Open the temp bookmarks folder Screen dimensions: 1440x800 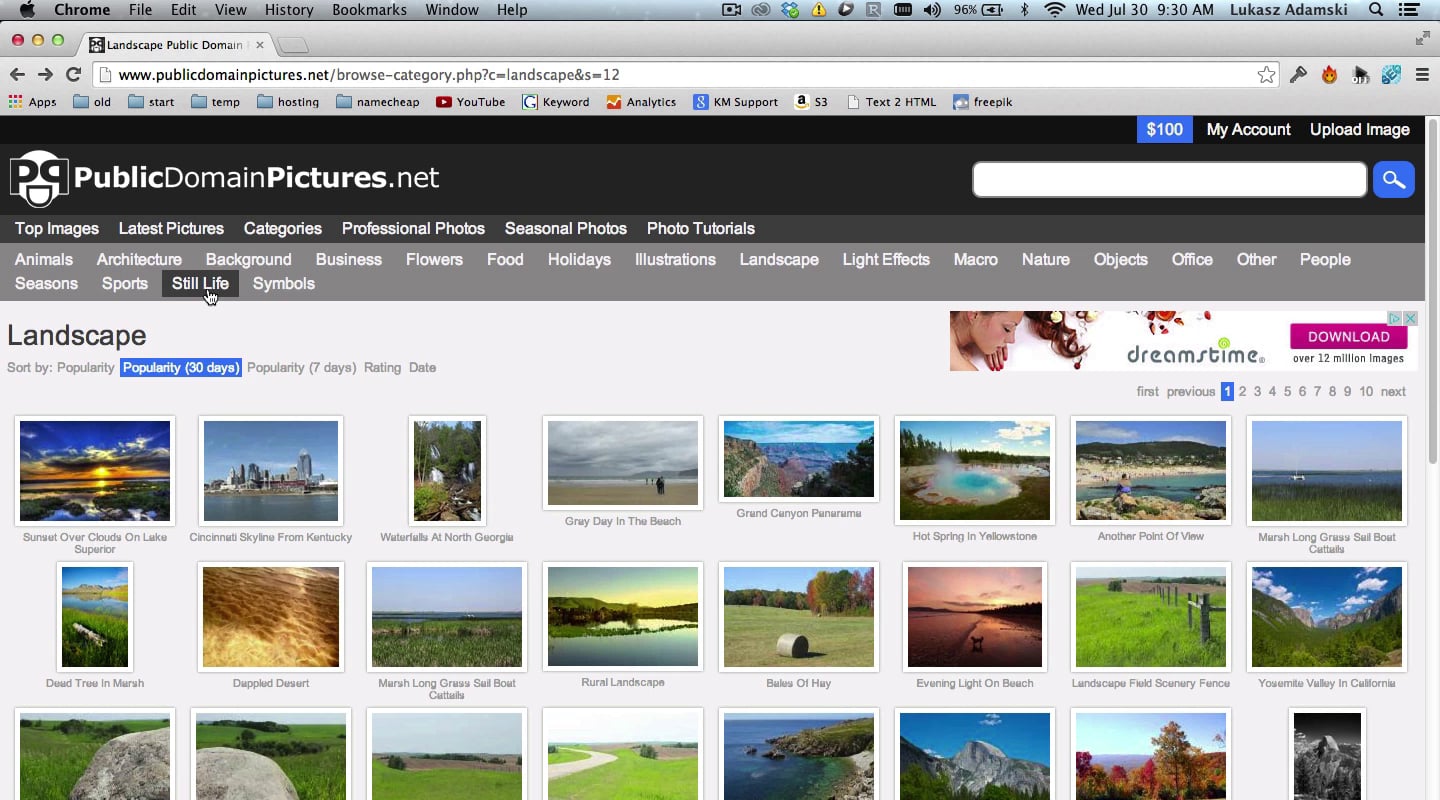215,102
